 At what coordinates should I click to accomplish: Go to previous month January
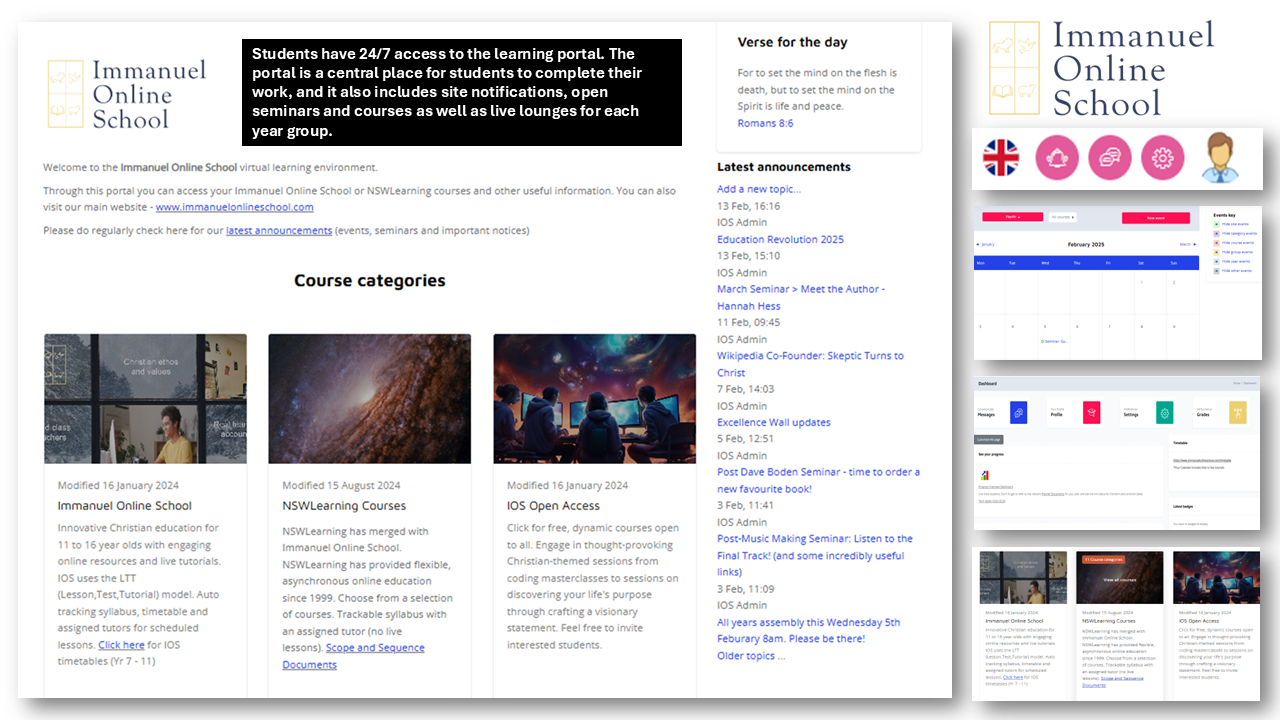(985, 244)
